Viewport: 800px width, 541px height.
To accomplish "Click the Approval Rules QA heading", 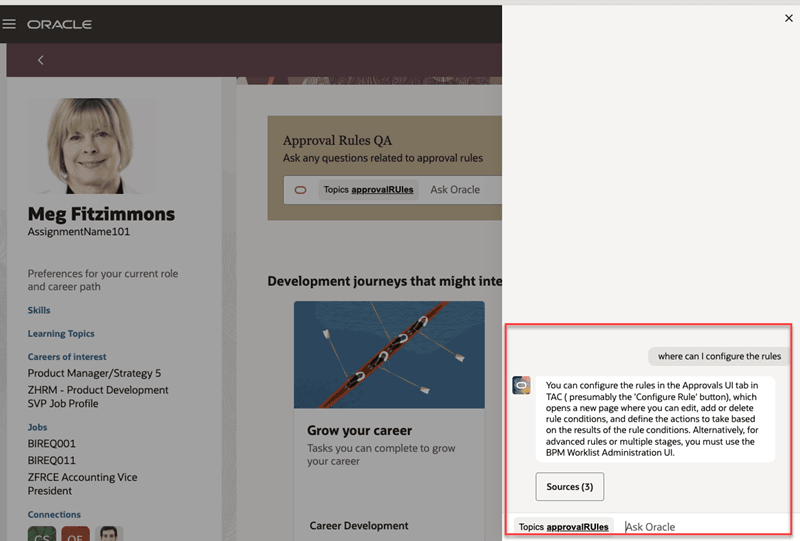I will click(x=337, y=140).
